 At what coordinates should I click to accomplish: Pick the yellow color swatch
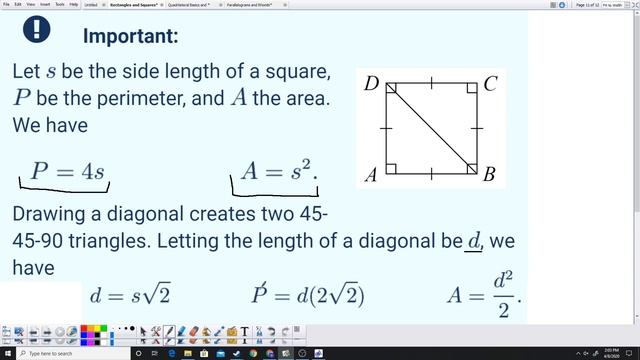97,328
